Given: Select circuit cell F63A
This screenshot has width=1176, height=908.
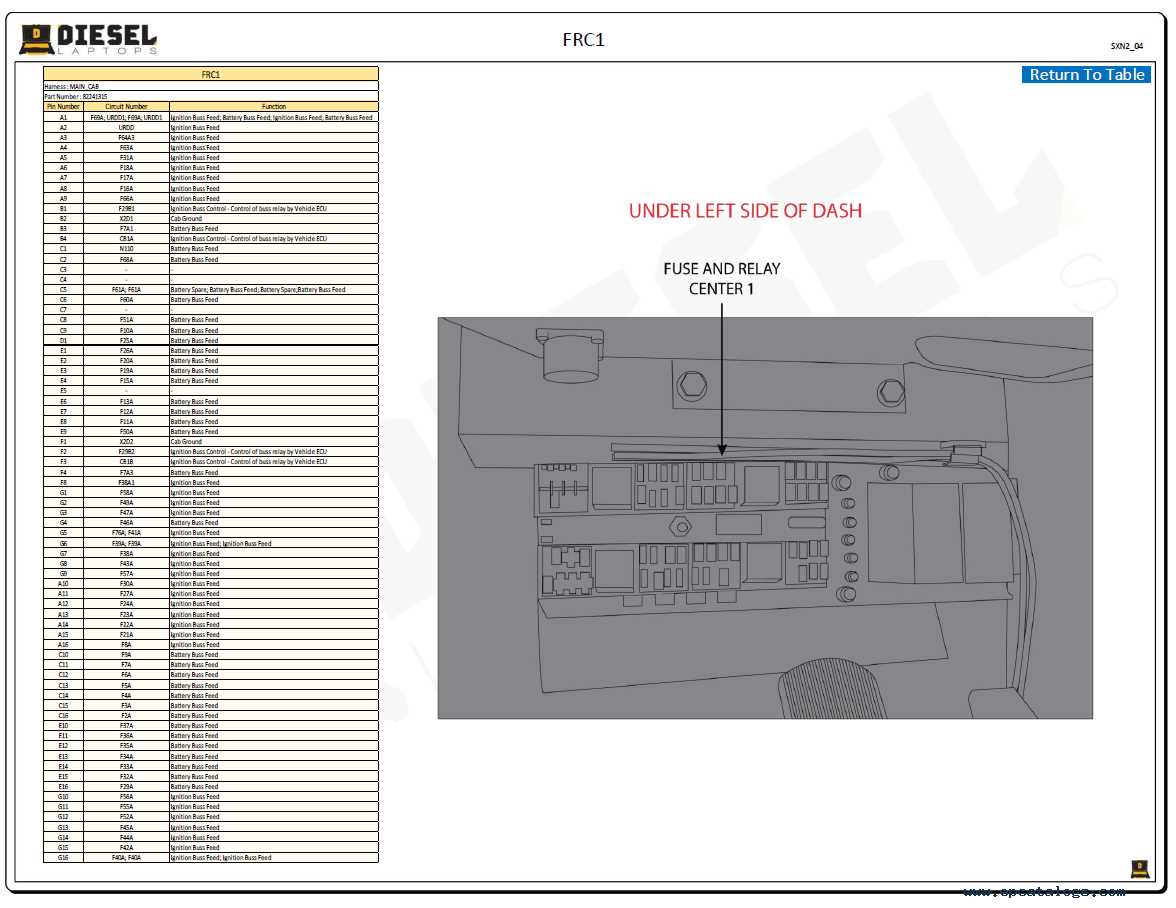Looking at the screenshot, I should [x=126, y=148].
